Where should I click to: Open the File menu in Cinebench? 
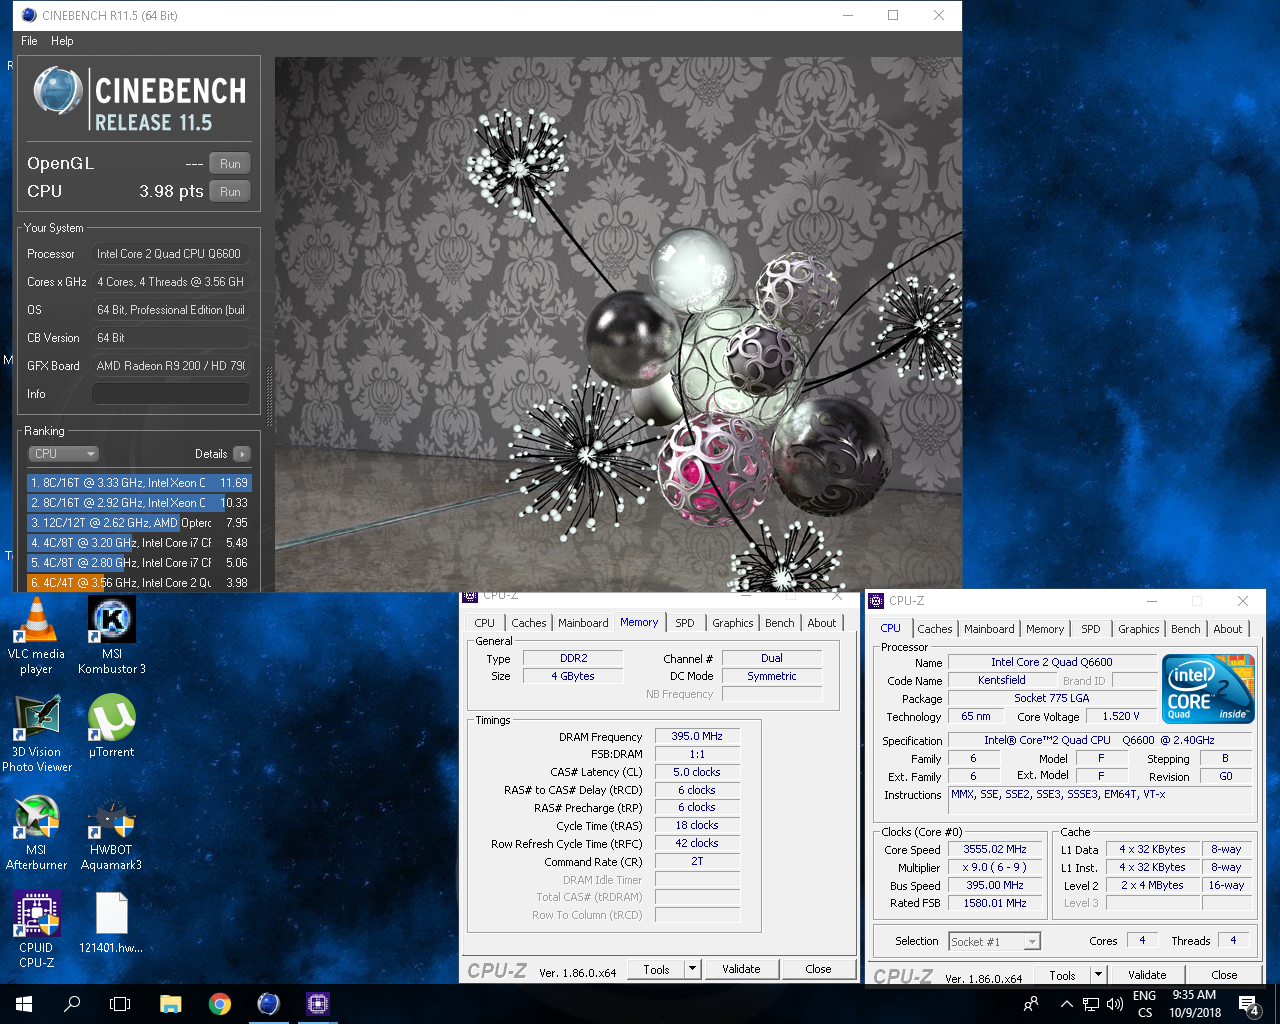click(x=29, y=41)
